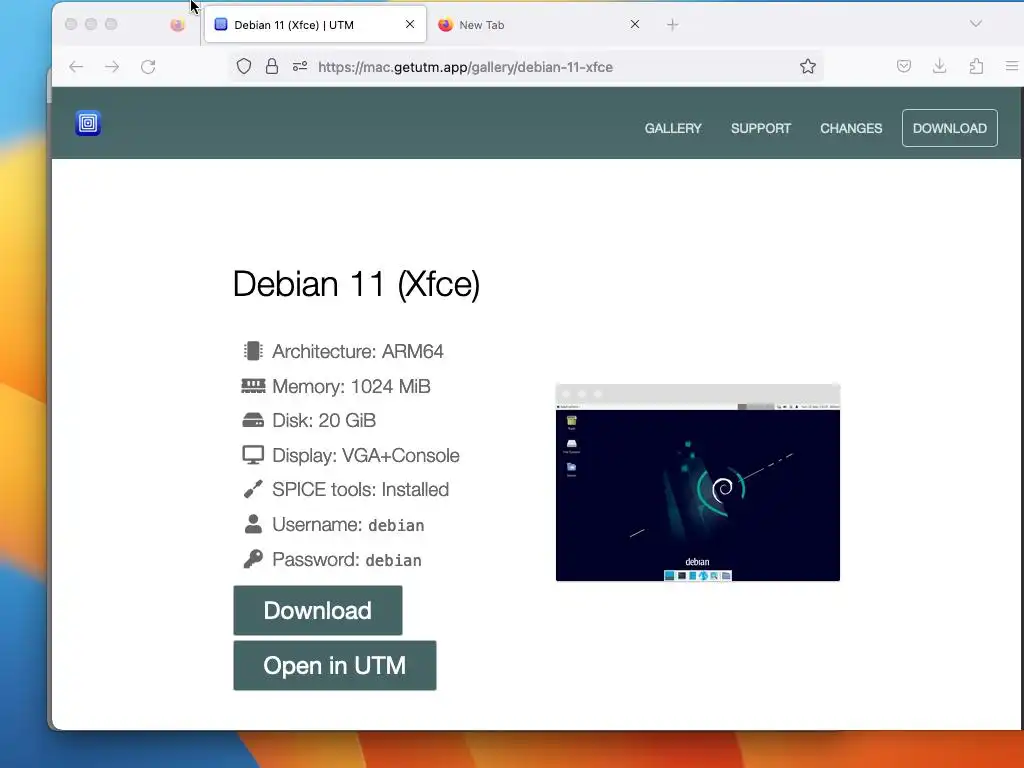Bookmark this page with the star icon
The height and width of the screenshot is (768, 1024).
click(x=808, y=66)
